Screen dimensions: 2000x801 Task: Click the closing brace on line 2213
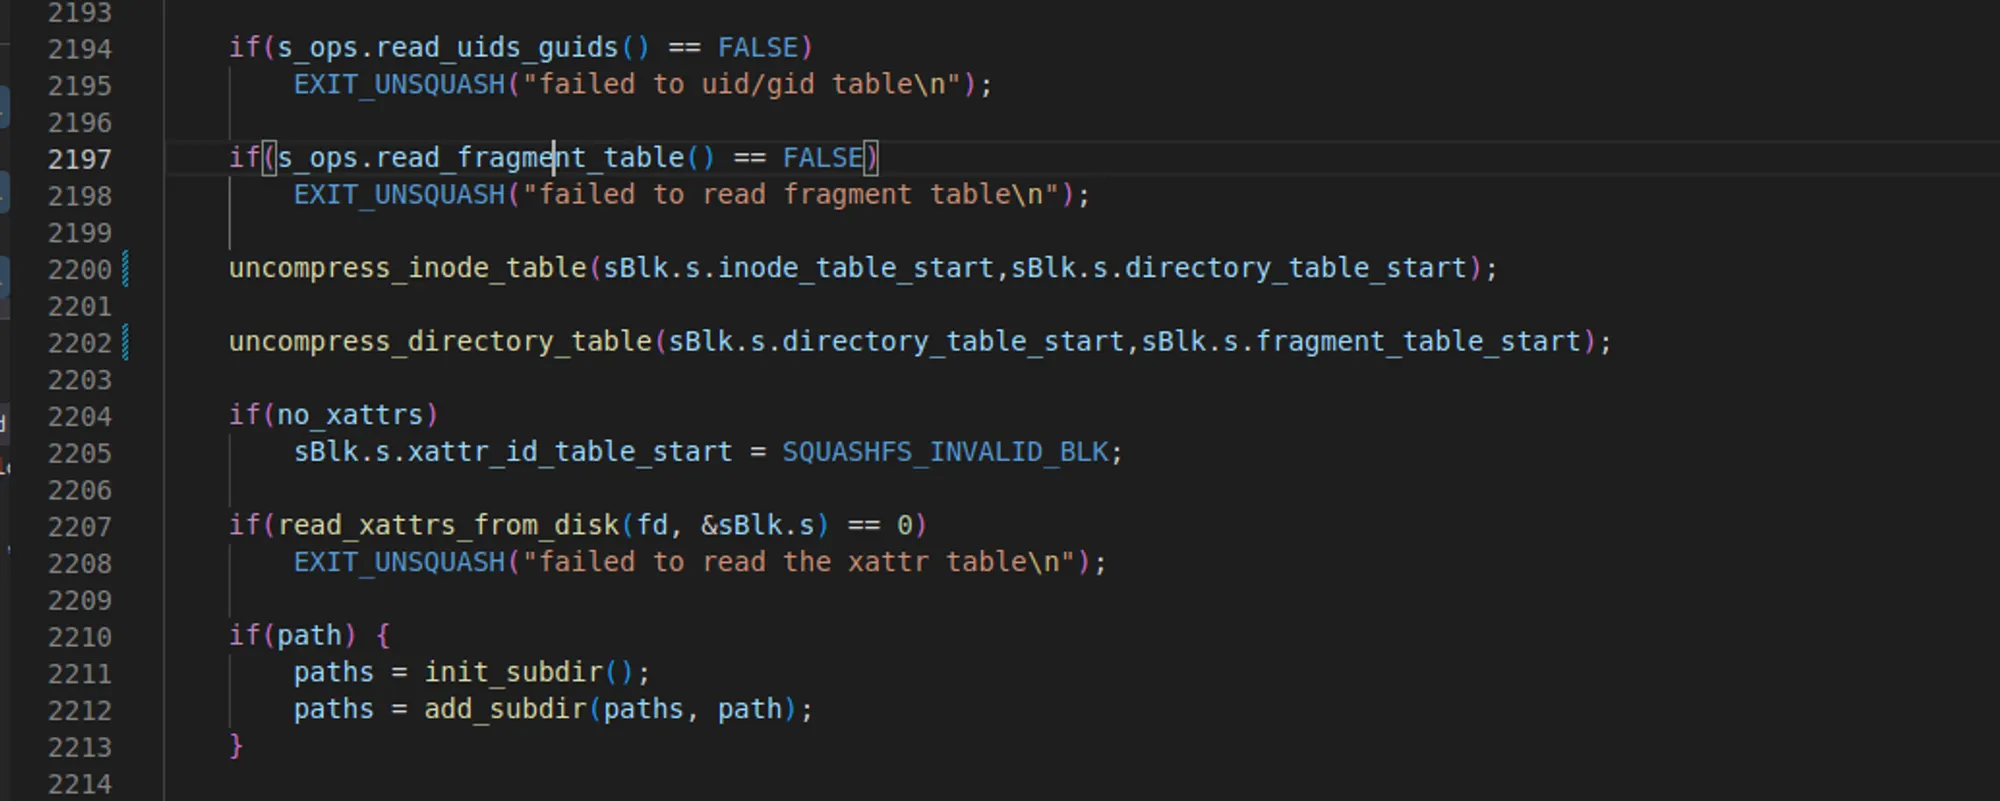click(x=236, y=746)
